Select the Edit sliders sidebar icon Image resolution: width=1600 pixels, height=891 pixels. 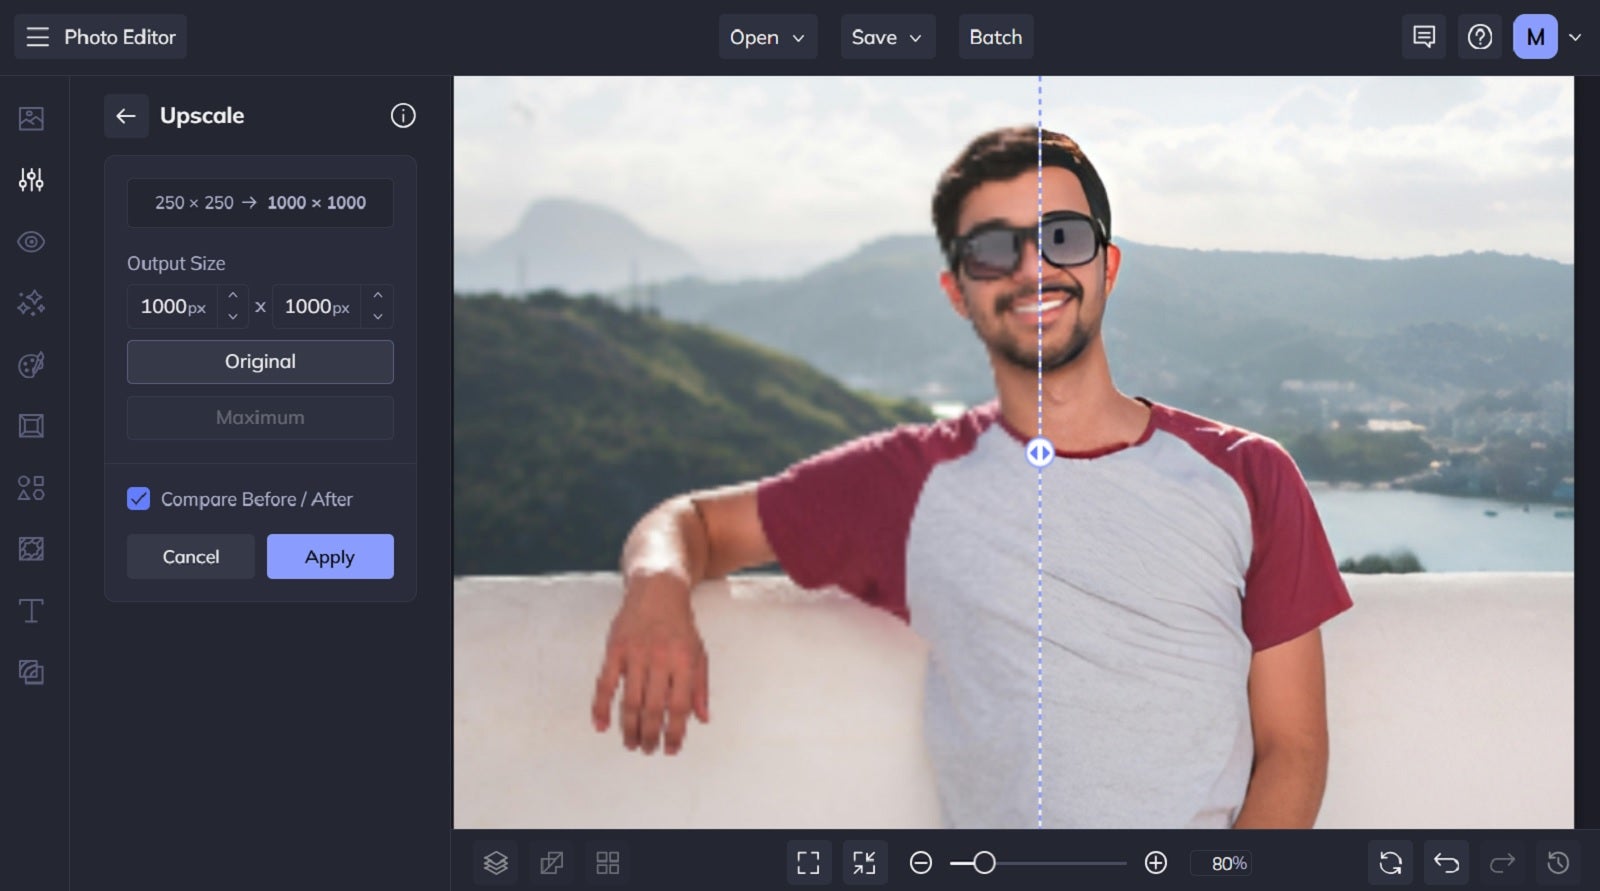31,180
